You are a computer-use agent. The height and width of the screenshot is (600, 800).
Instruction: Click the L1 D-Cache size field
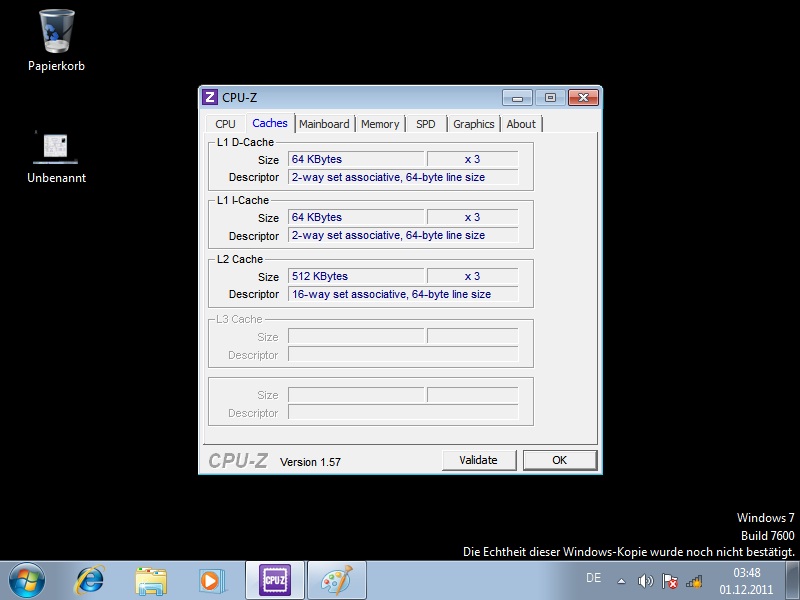(356, 159)
